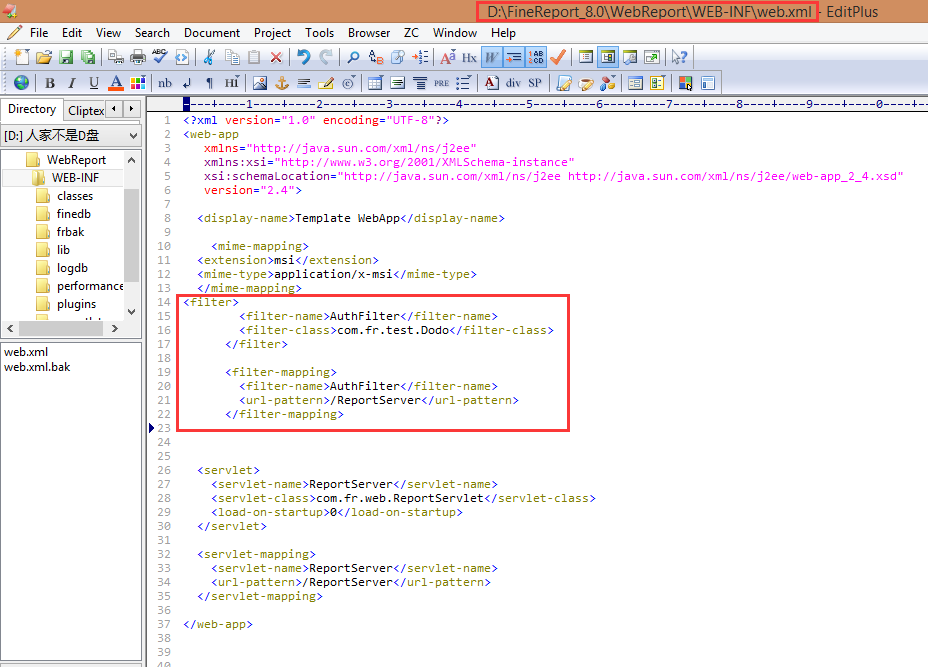Open the Search menu

(152, 33)
